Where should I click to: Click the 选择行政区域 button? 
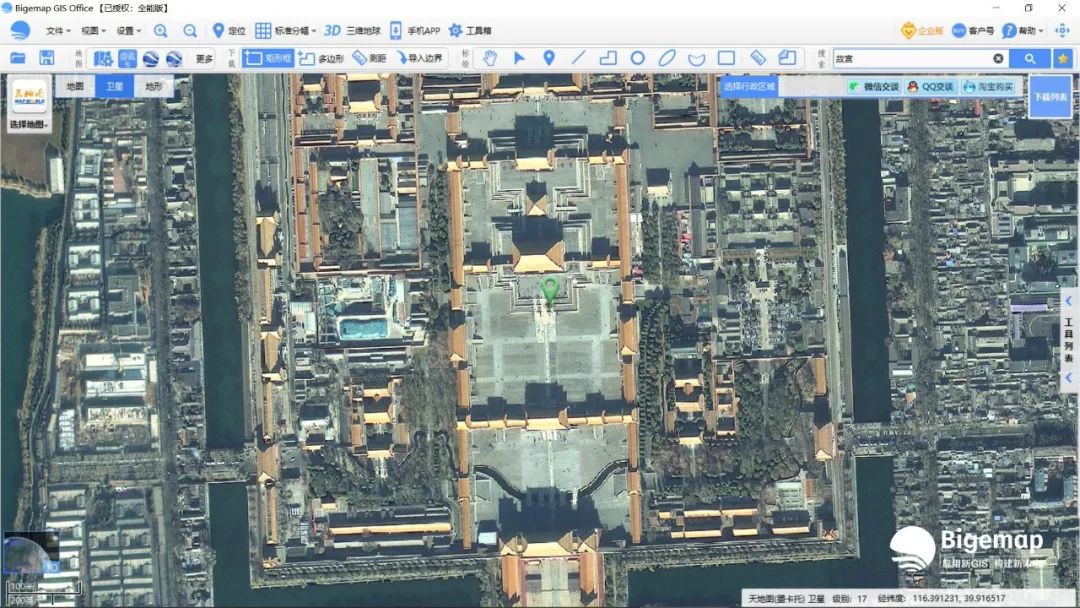[749, 86]
